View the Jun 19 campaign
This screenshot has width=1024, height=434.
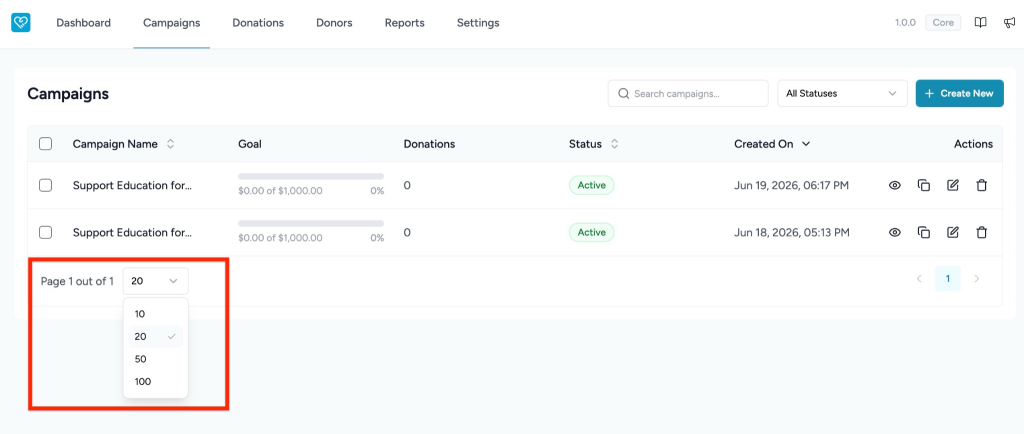tap(895, 185)
